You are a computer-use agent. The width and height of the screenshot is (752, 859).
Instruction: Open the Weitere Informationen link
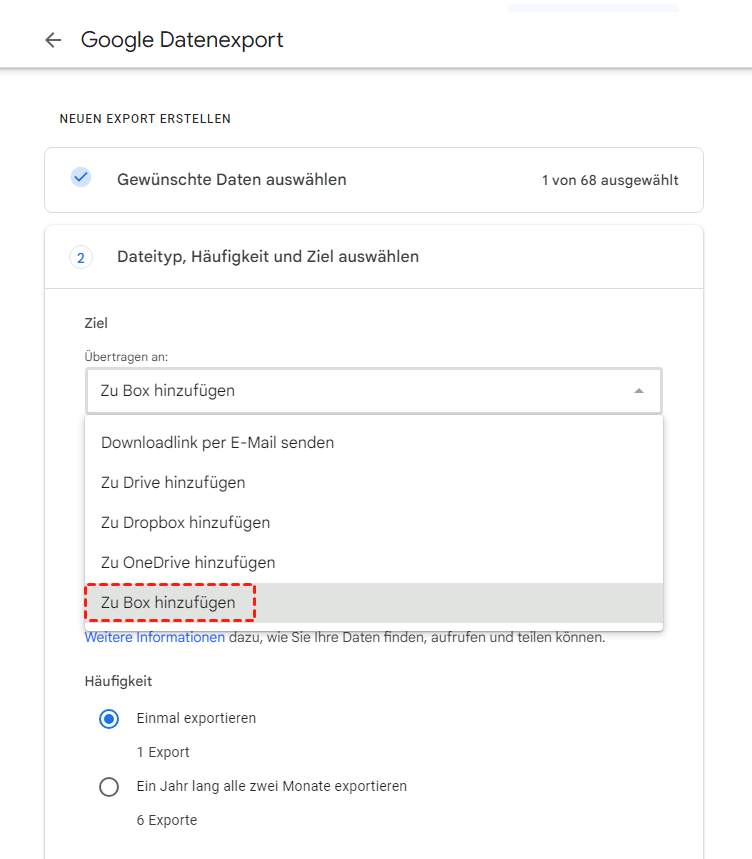[x=155, y=637]
